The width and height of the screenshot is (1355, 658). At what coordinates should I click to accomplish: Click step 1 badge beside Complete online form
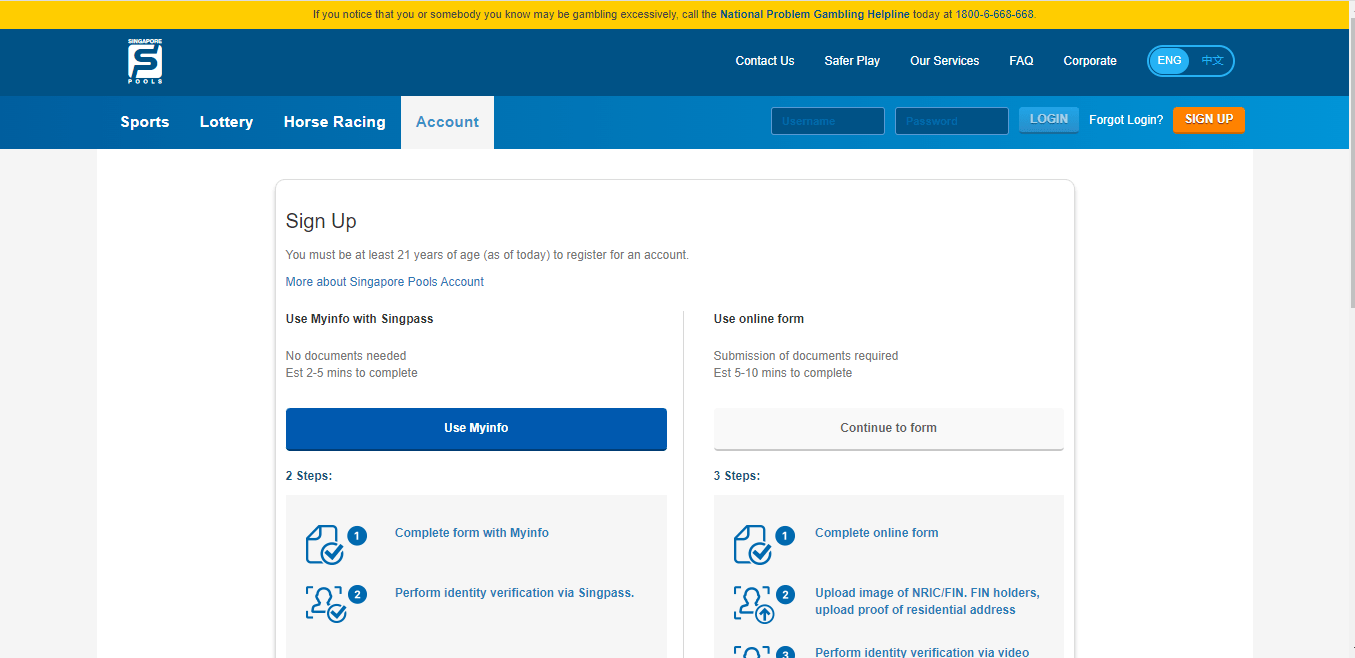786,536
